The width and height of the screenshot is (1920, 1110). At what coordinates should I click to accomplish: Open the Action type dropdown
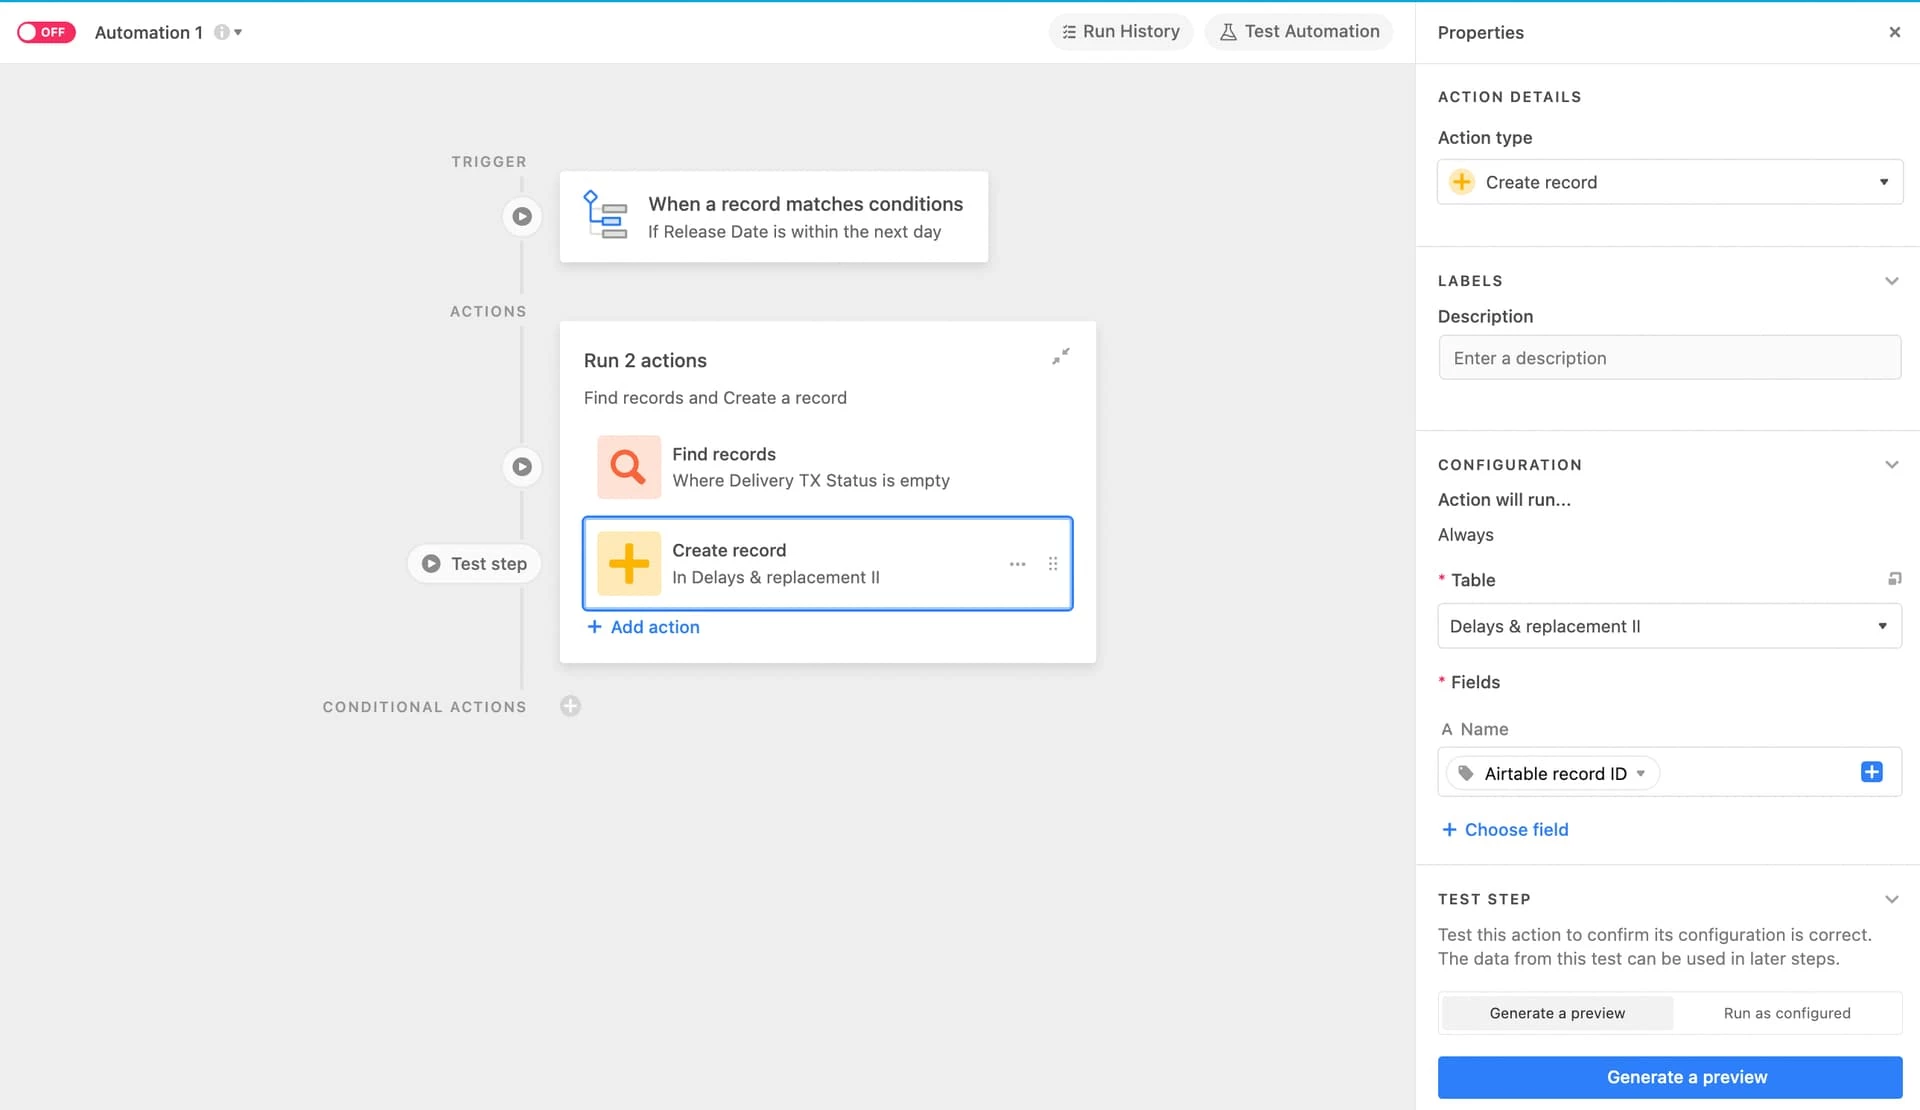pyautogui.click(x=1669, y=182)
